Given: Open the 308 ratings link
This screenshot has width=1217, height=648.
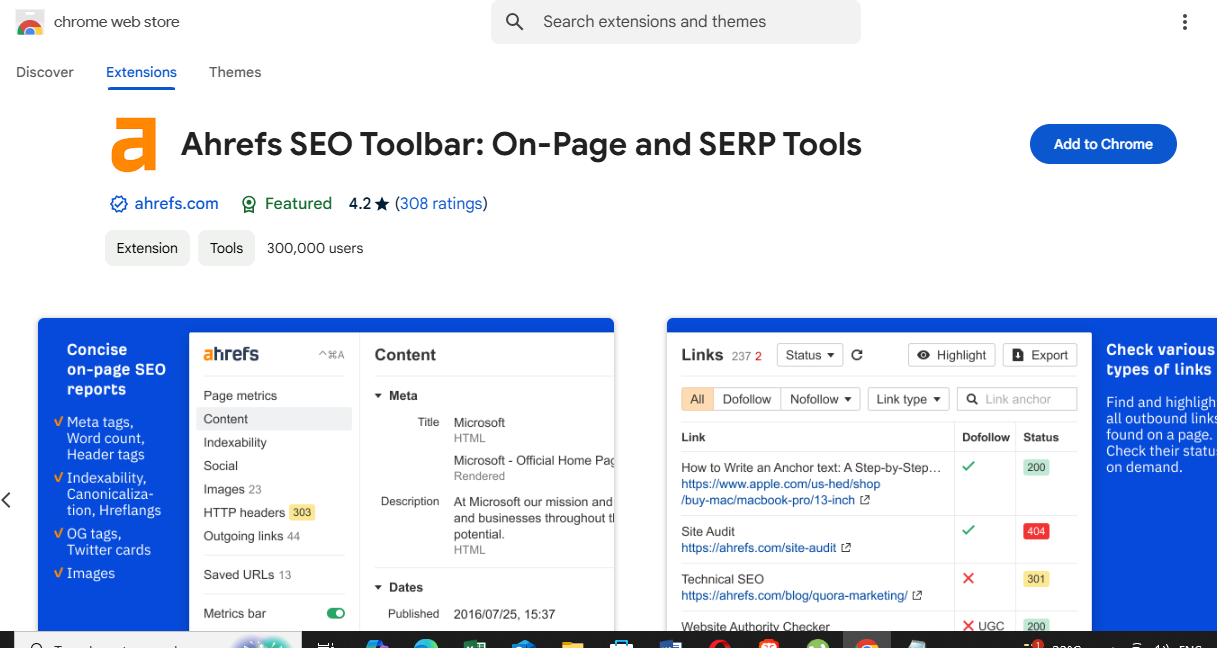Looking at the screenshot, I should pos(441,203).
